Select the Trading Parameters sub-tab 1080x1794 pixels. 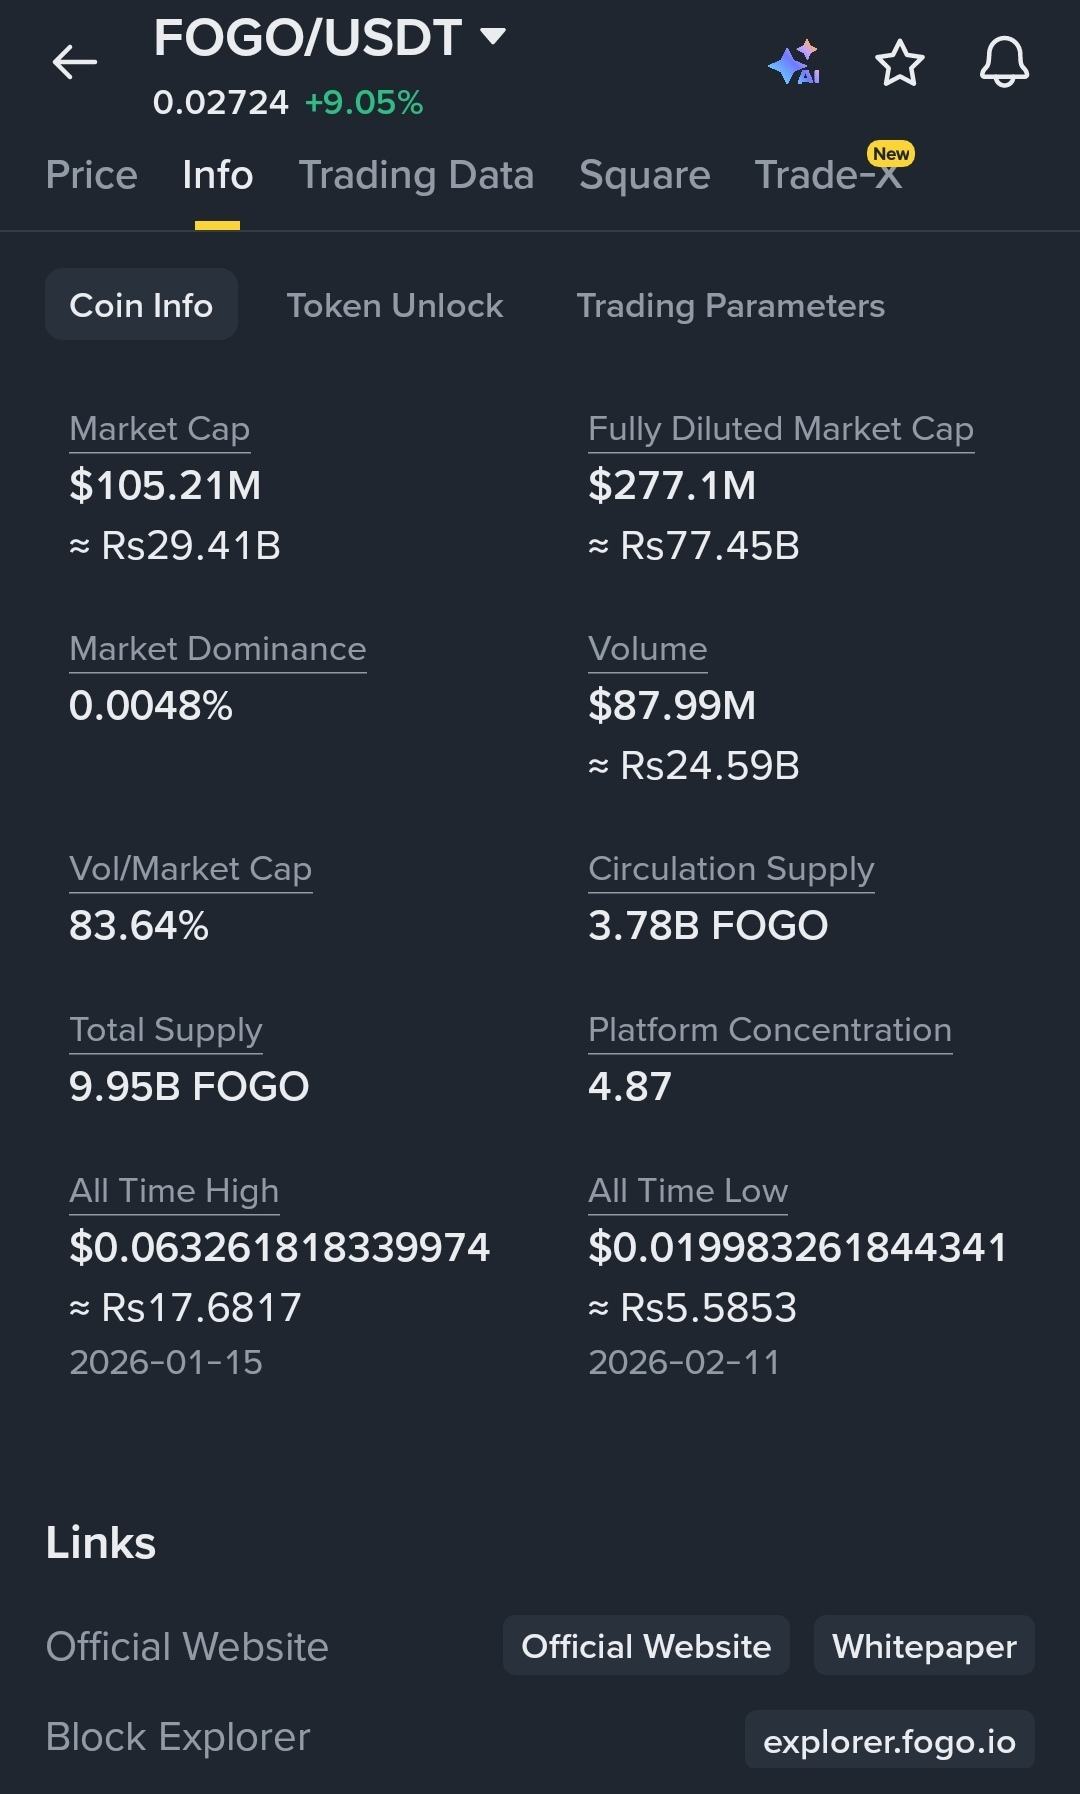tap(731, 305)
